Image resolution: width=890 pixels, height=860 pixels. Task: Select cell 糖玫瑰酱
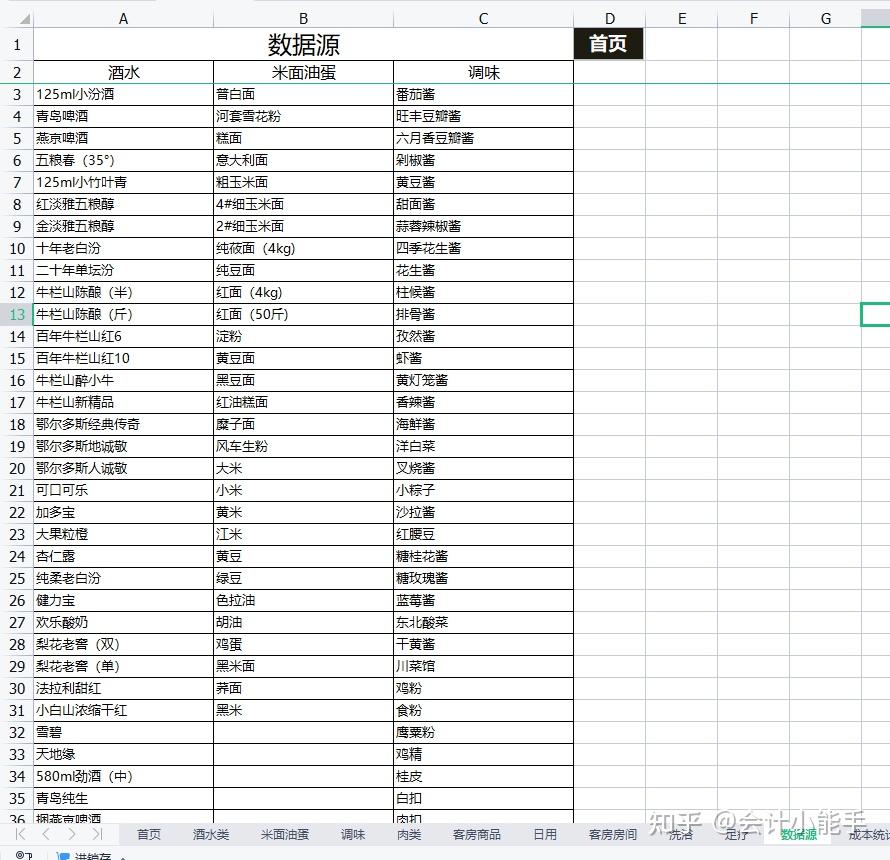click(483, 578)
